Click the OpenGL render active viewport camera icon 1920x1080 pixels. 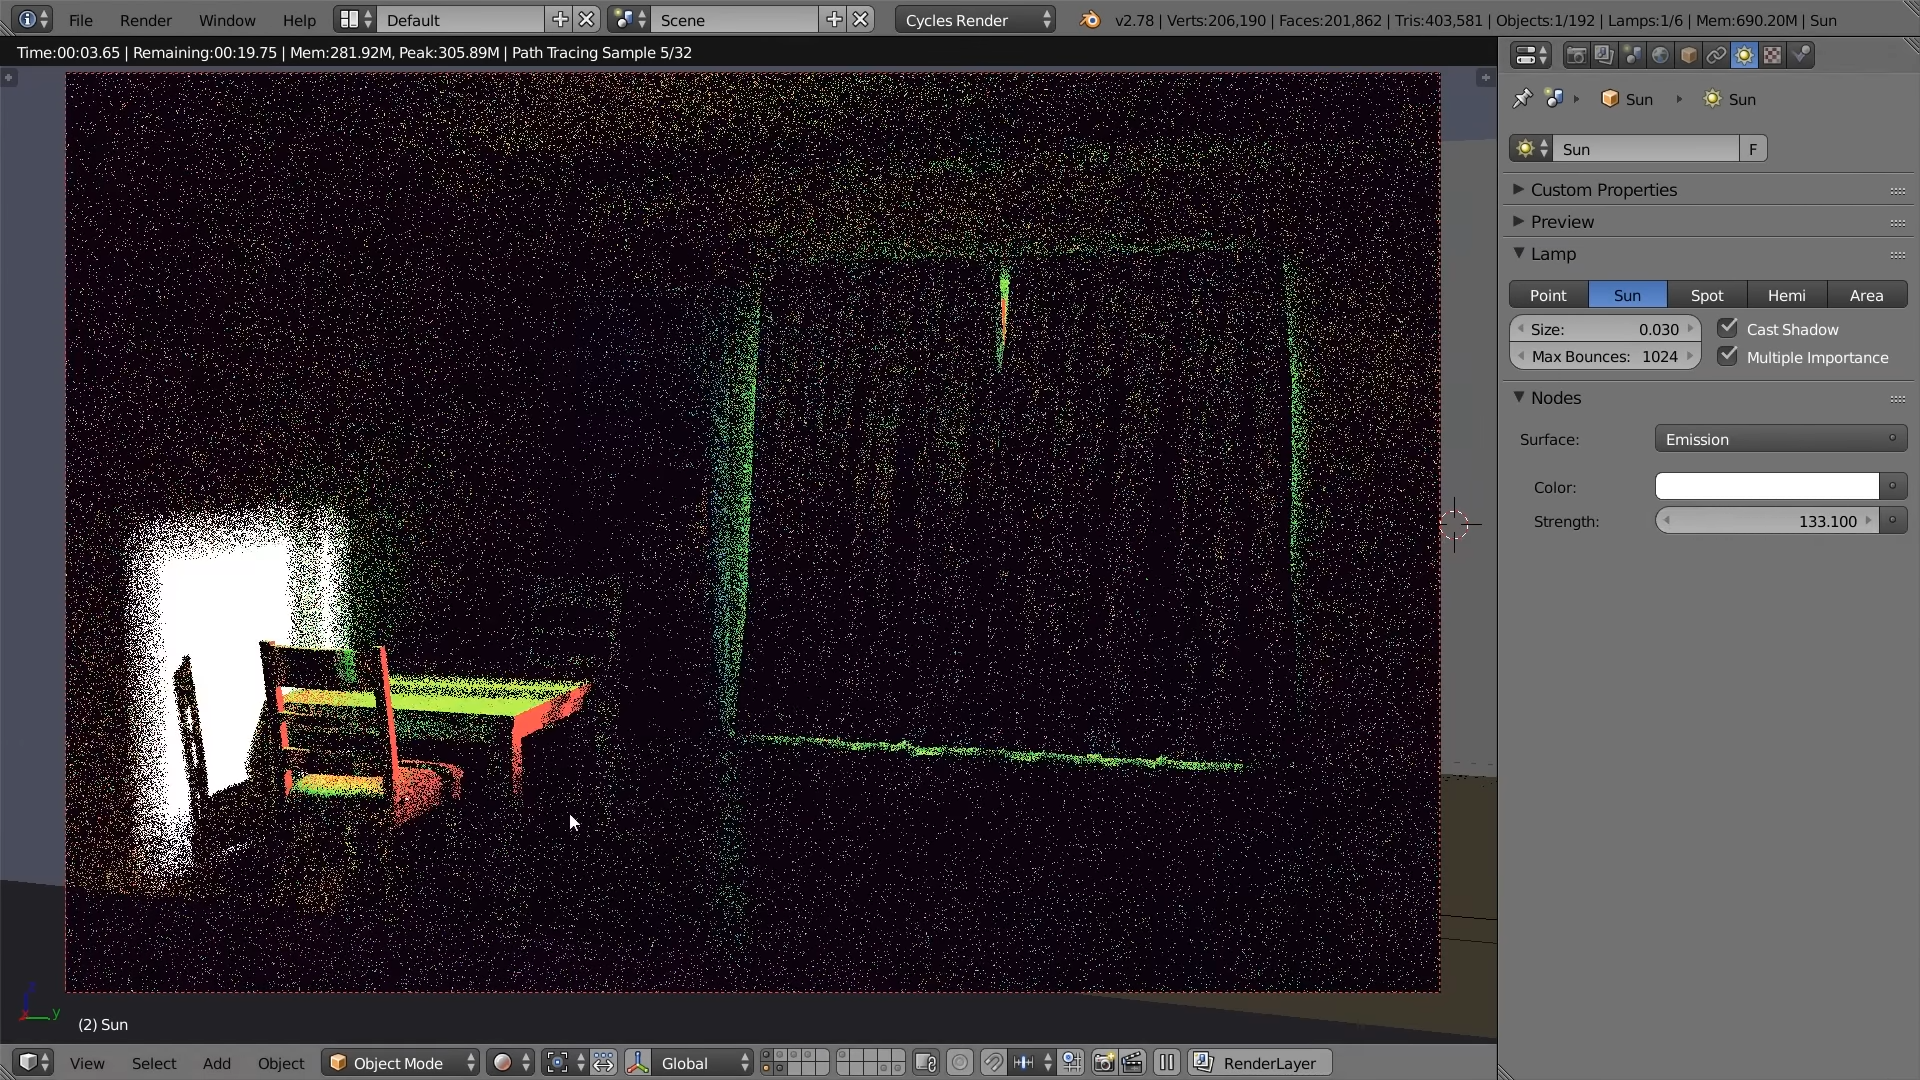1104,1063
